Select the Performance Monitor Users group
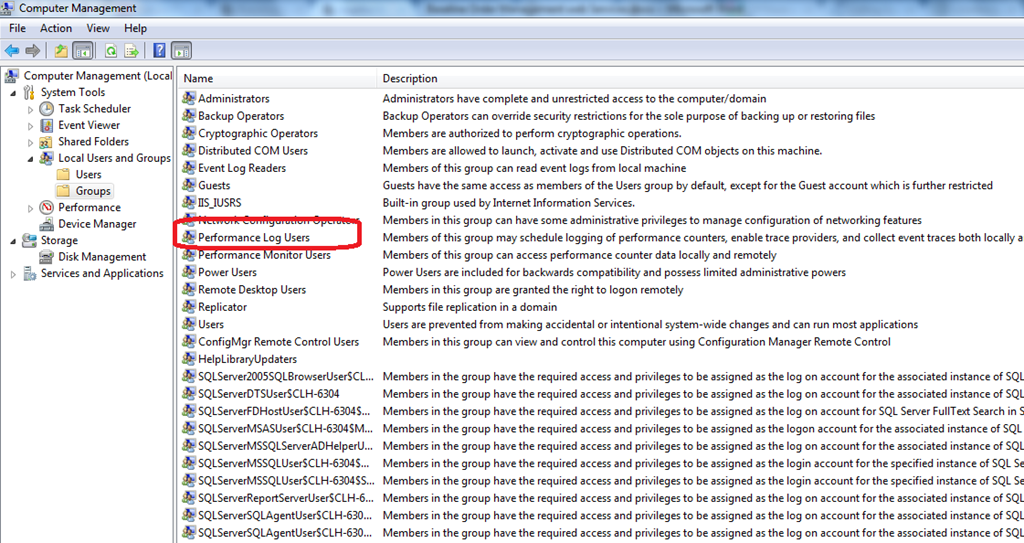The height and width of the screenshot is (543, 1024). (x=264, y=255)
